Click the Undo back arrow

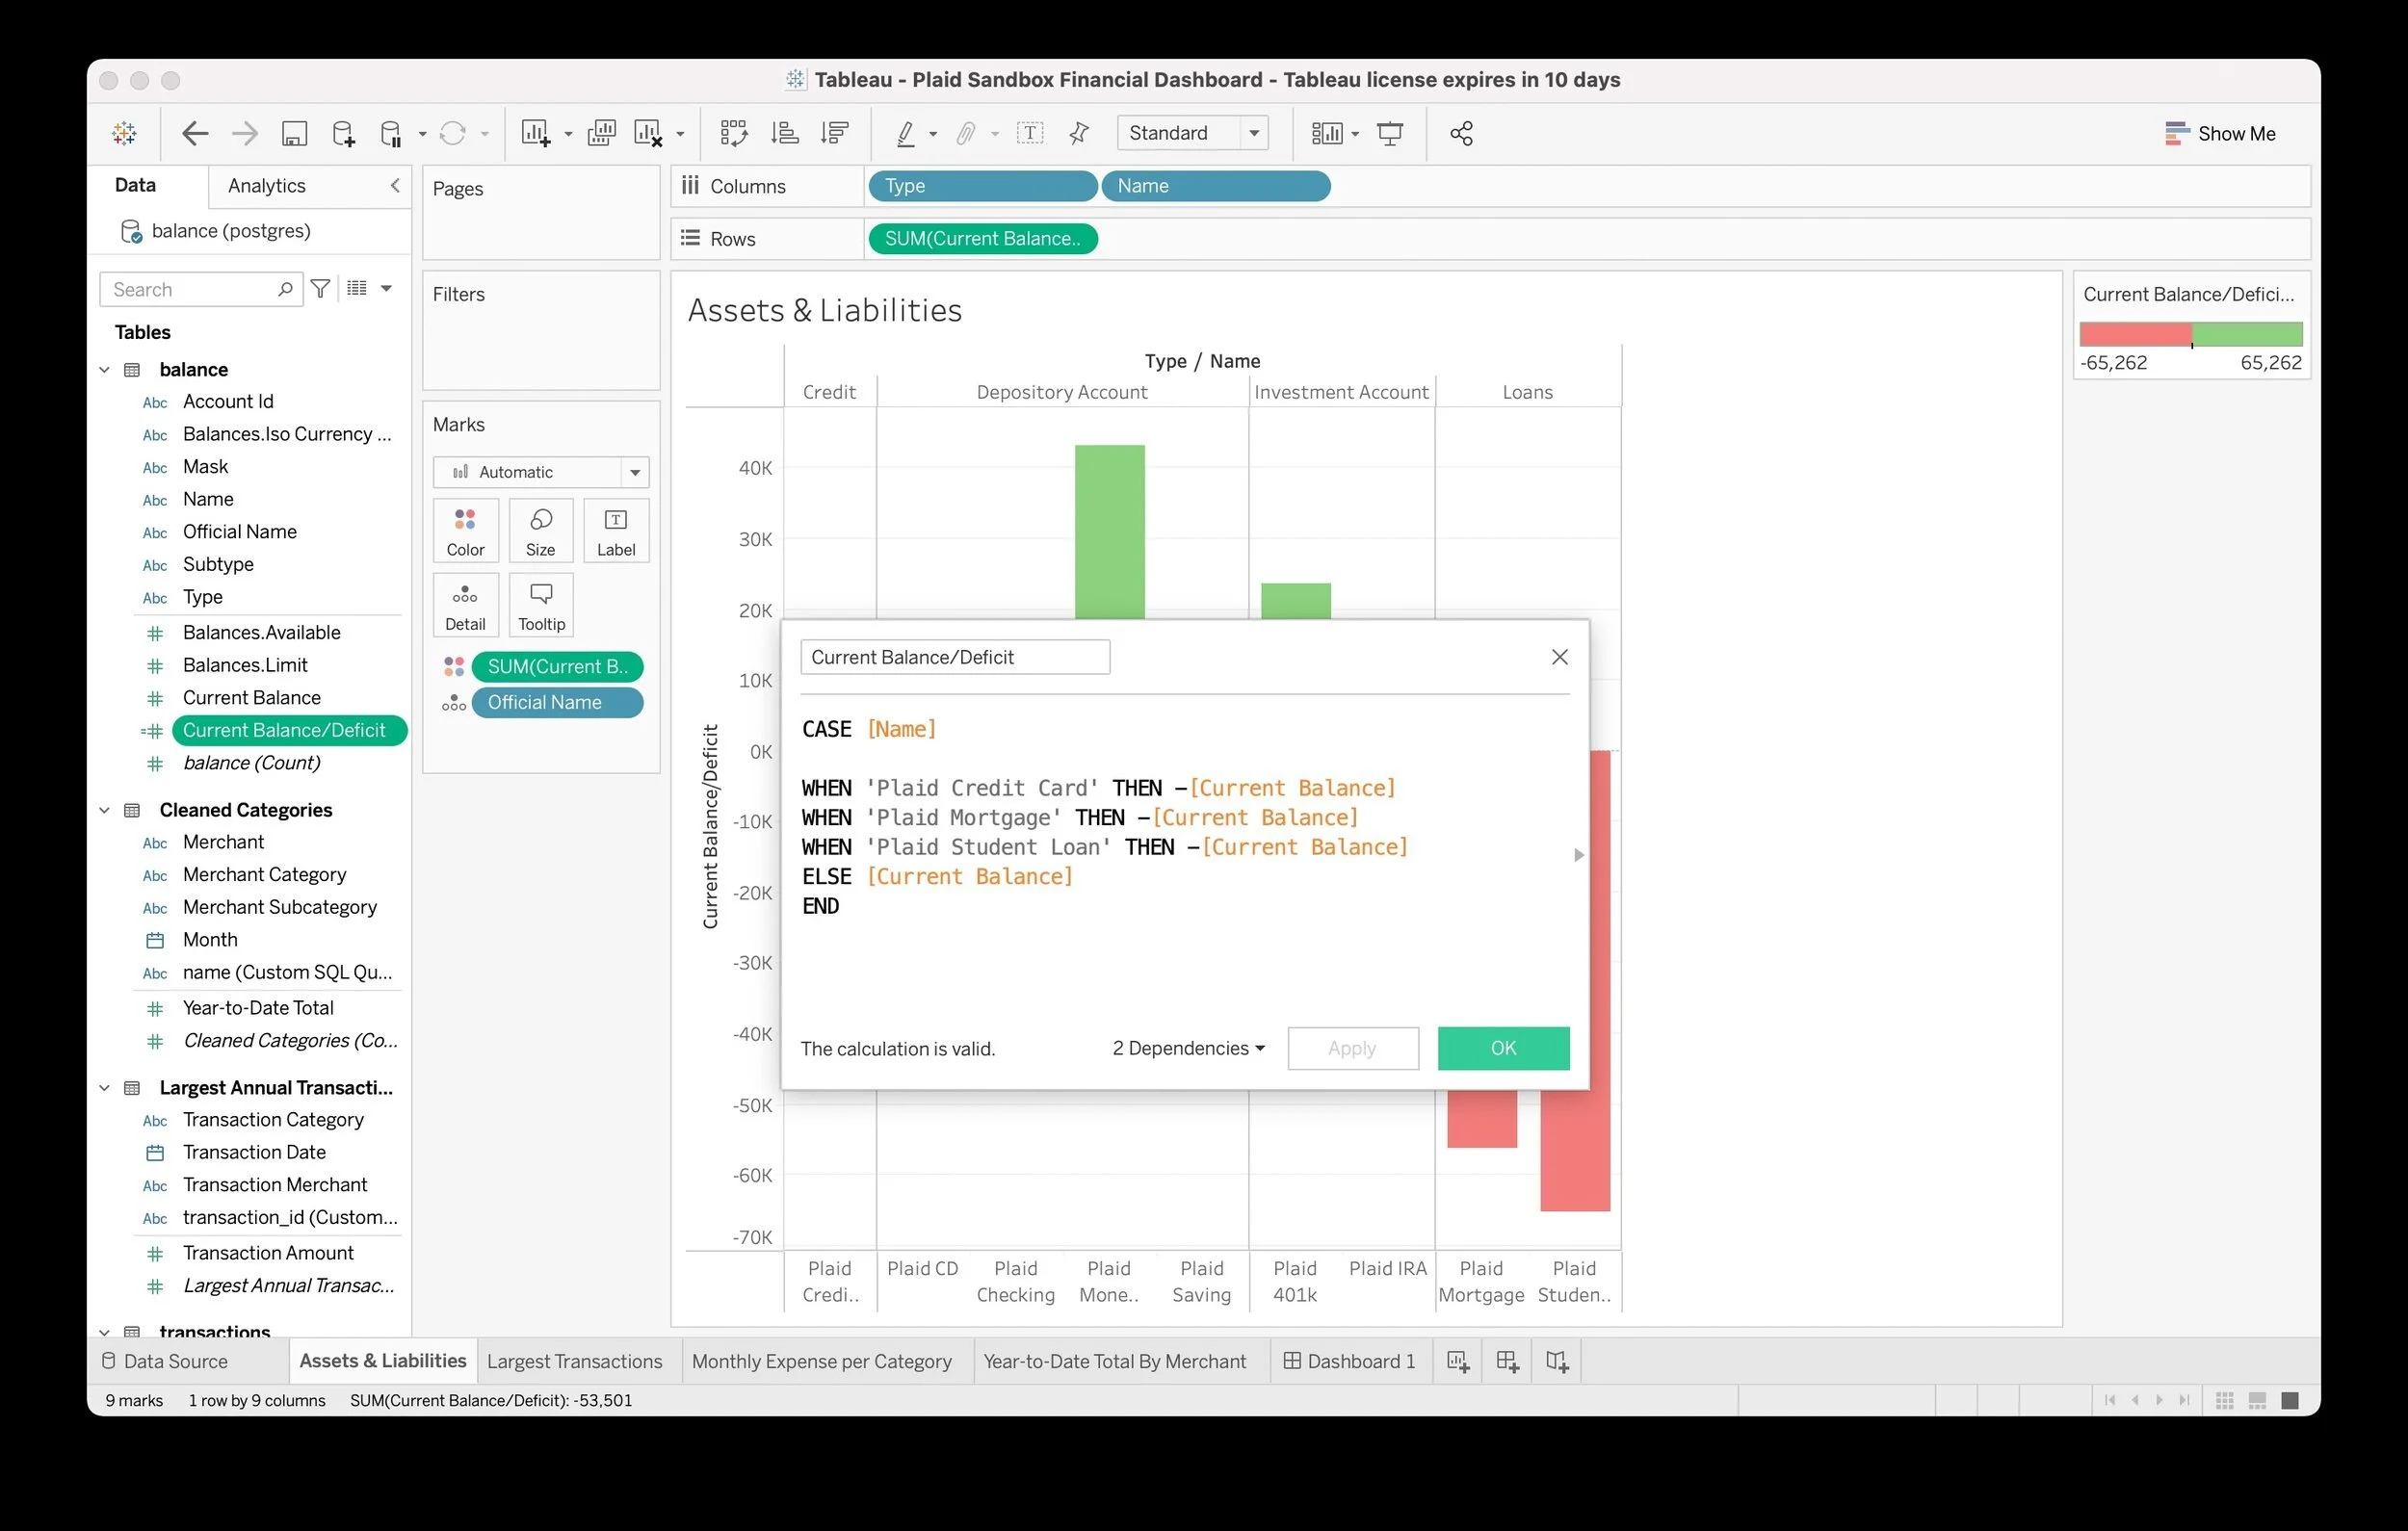(195, 133)
